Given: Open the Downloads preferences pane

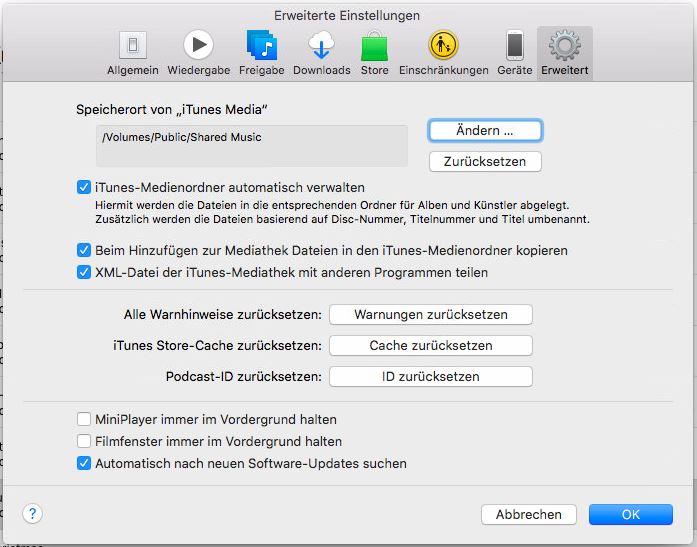Looking at the screenshot, I should [321, 53].
